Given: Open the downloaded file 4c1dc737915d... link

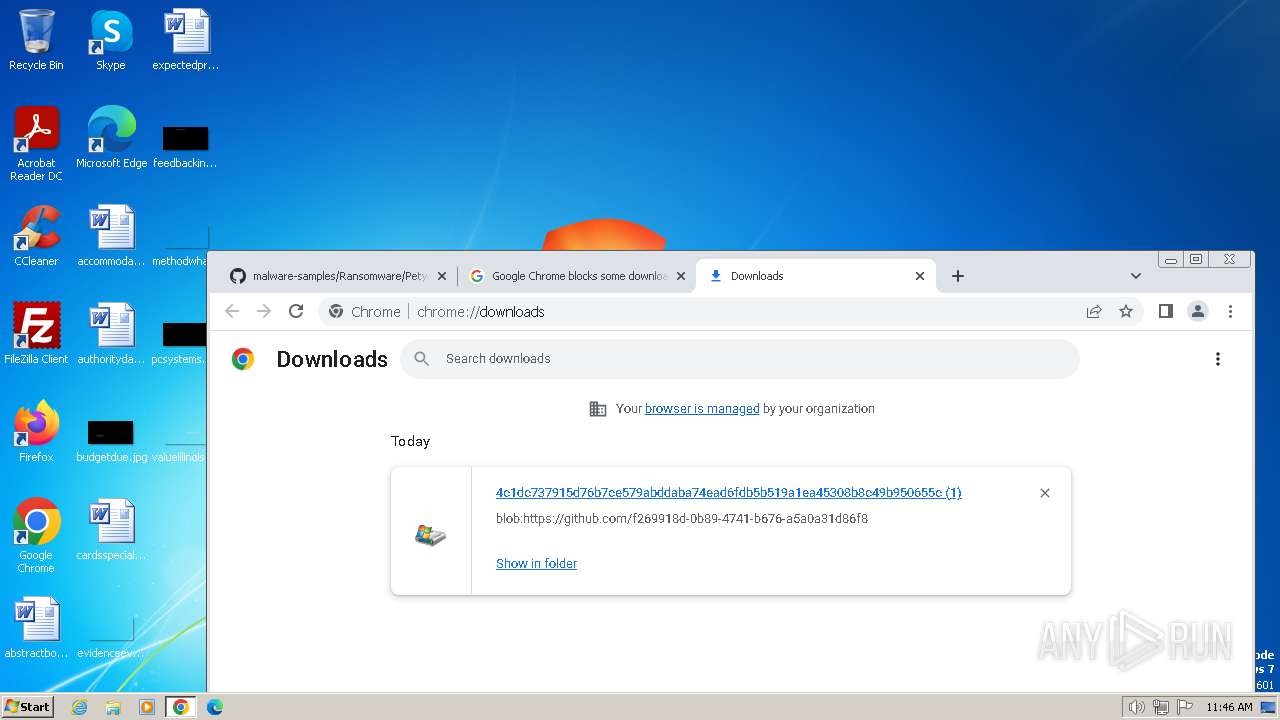Looking at the screenshot, I should (x=728, y=493).
